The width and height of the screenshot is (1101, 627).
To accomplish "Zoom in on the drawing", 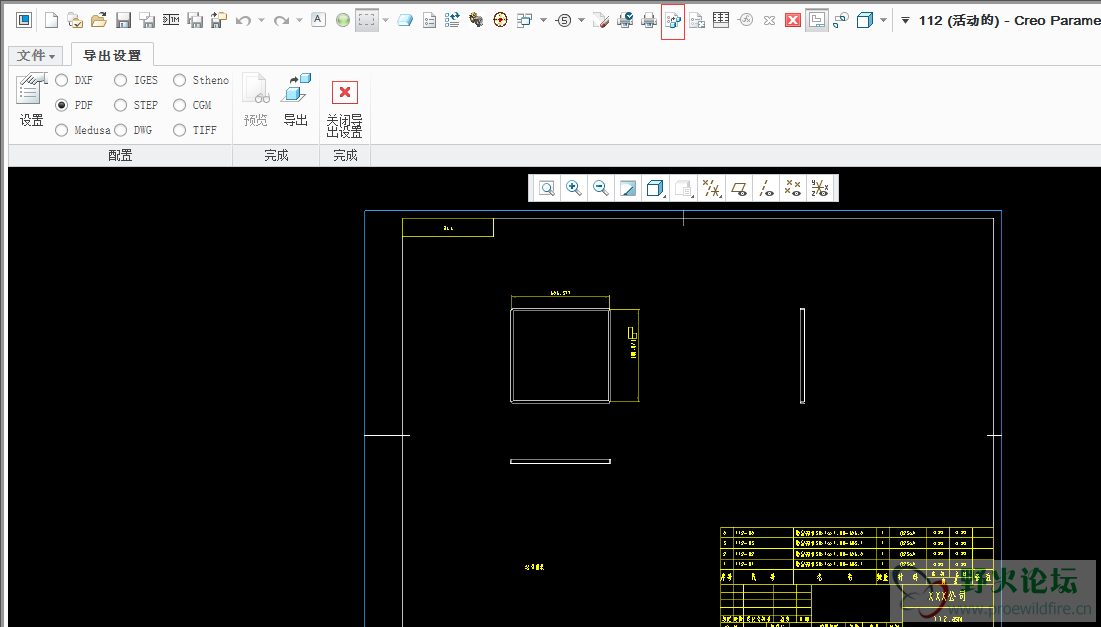I will coord(574,188).
